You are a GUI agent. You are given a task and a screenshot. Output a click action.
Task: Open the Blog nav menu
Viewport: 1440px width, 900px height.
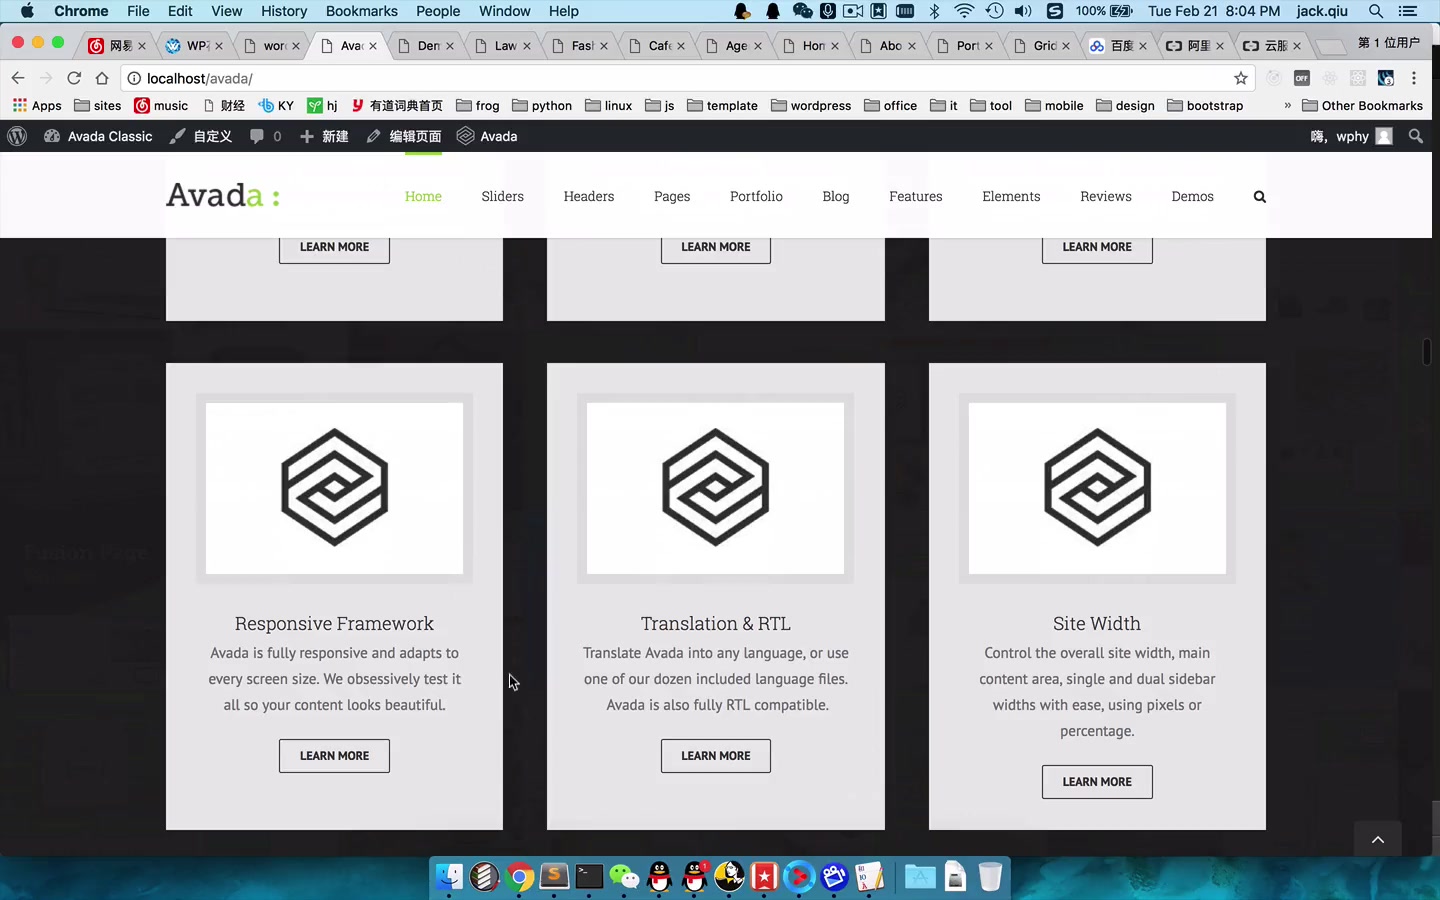[x=836, y=196]
